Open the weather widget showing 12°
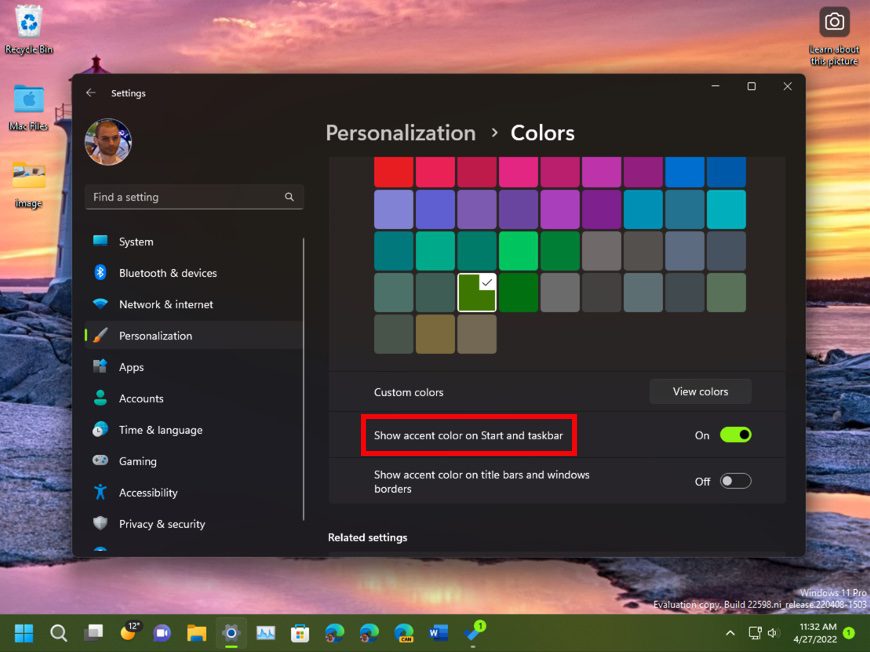Screen dimensions: 870x652 point(129,631)
